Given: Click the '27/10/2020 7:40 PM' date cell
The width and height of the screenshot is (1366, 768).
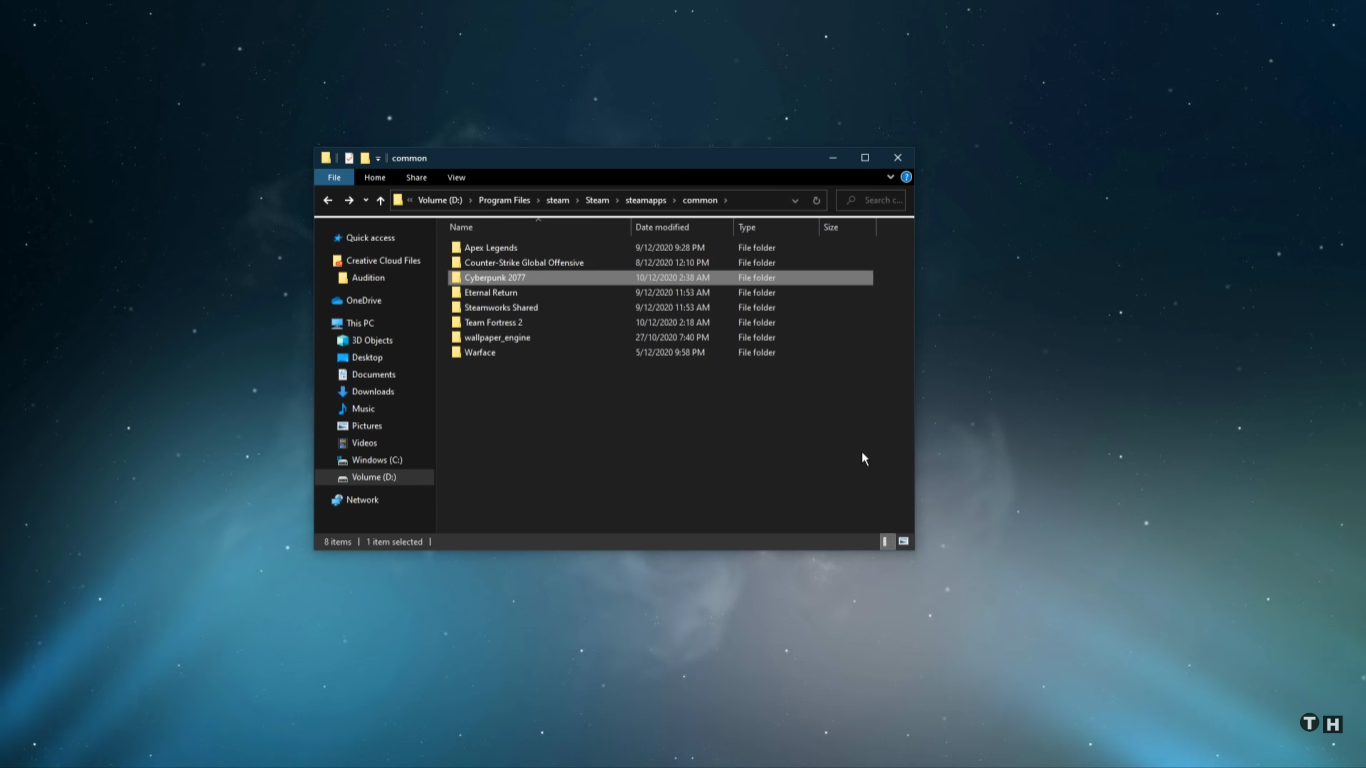Looking at the screenshot, I should coord(670,338).
